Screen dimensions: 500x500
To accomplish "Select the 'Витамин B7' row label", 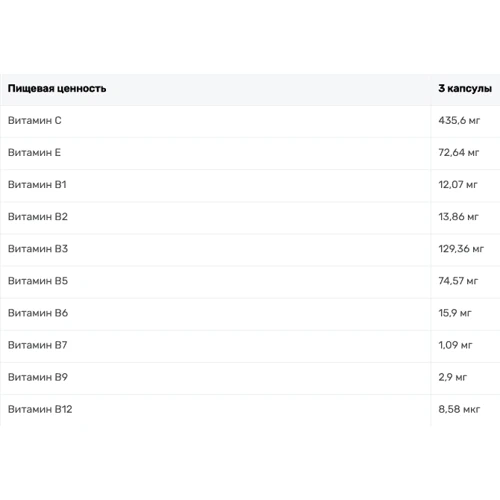I will (37, 345).
